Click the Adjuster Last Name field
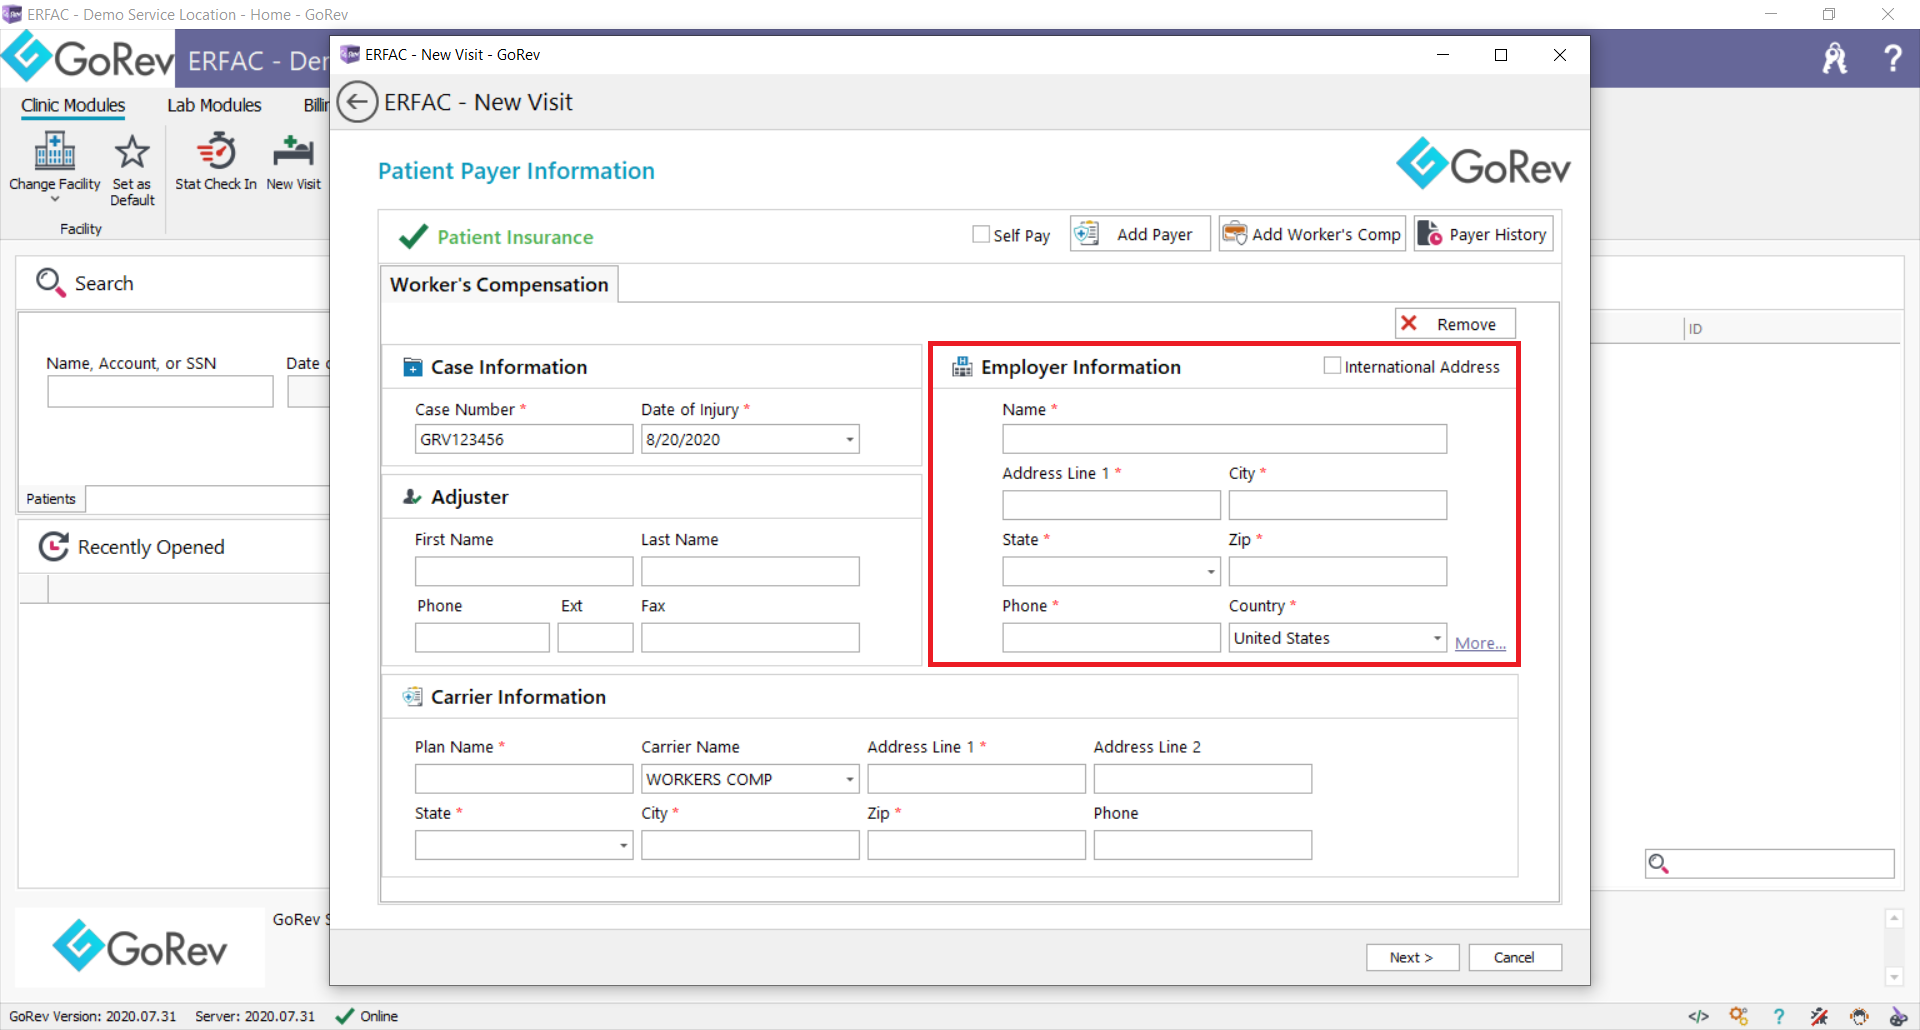Viewport: 1920px width, 1030px height. click(x=750, y=571)
